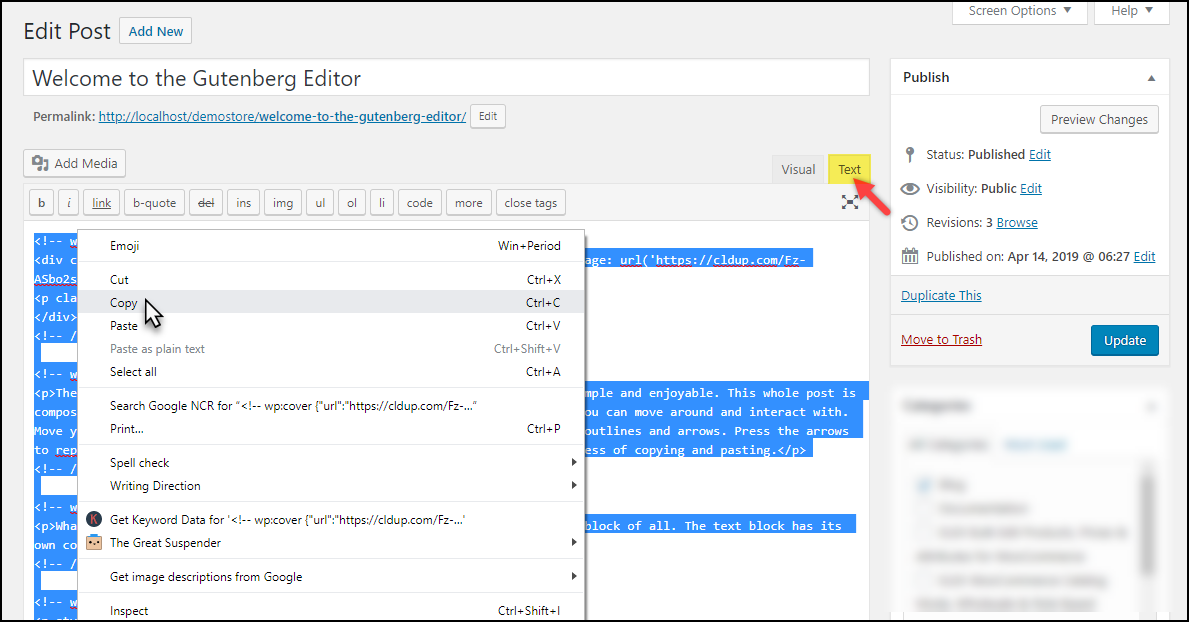Click the Update button
Viewport: 1189px width, 622px height.
point(1125,340)
